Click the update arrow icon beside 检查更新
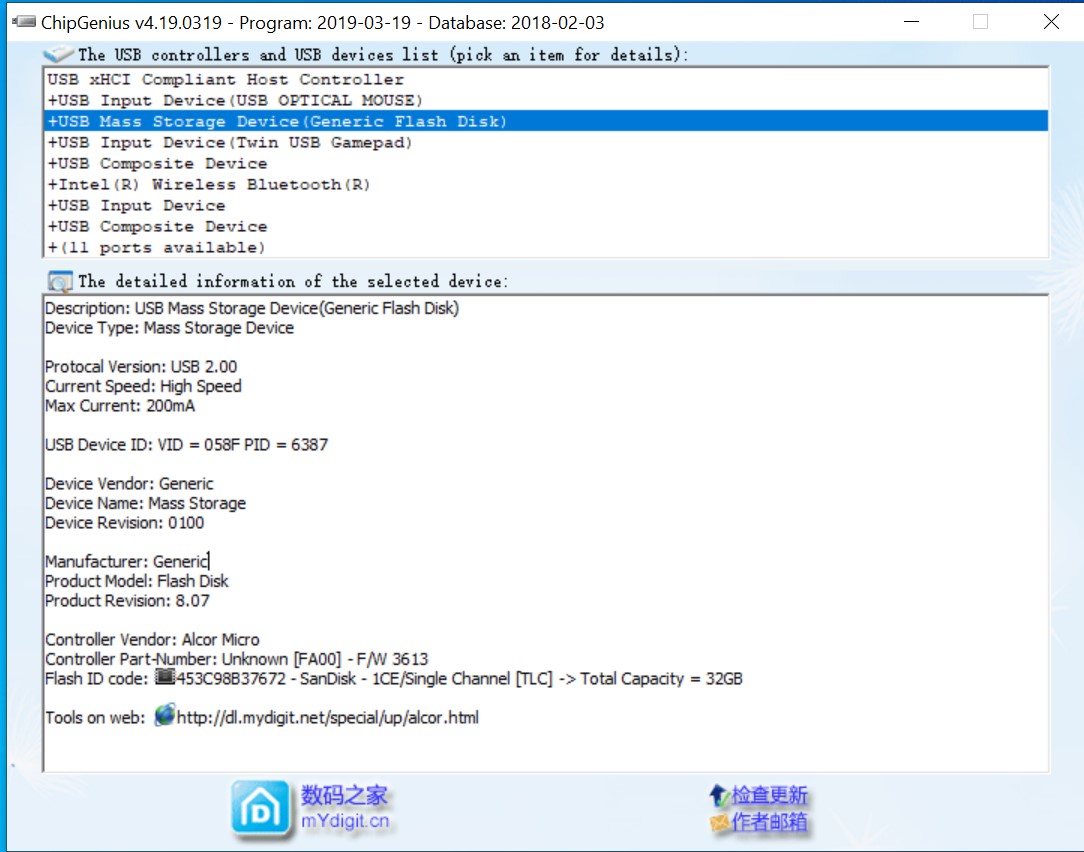 [x=720, y=795]
